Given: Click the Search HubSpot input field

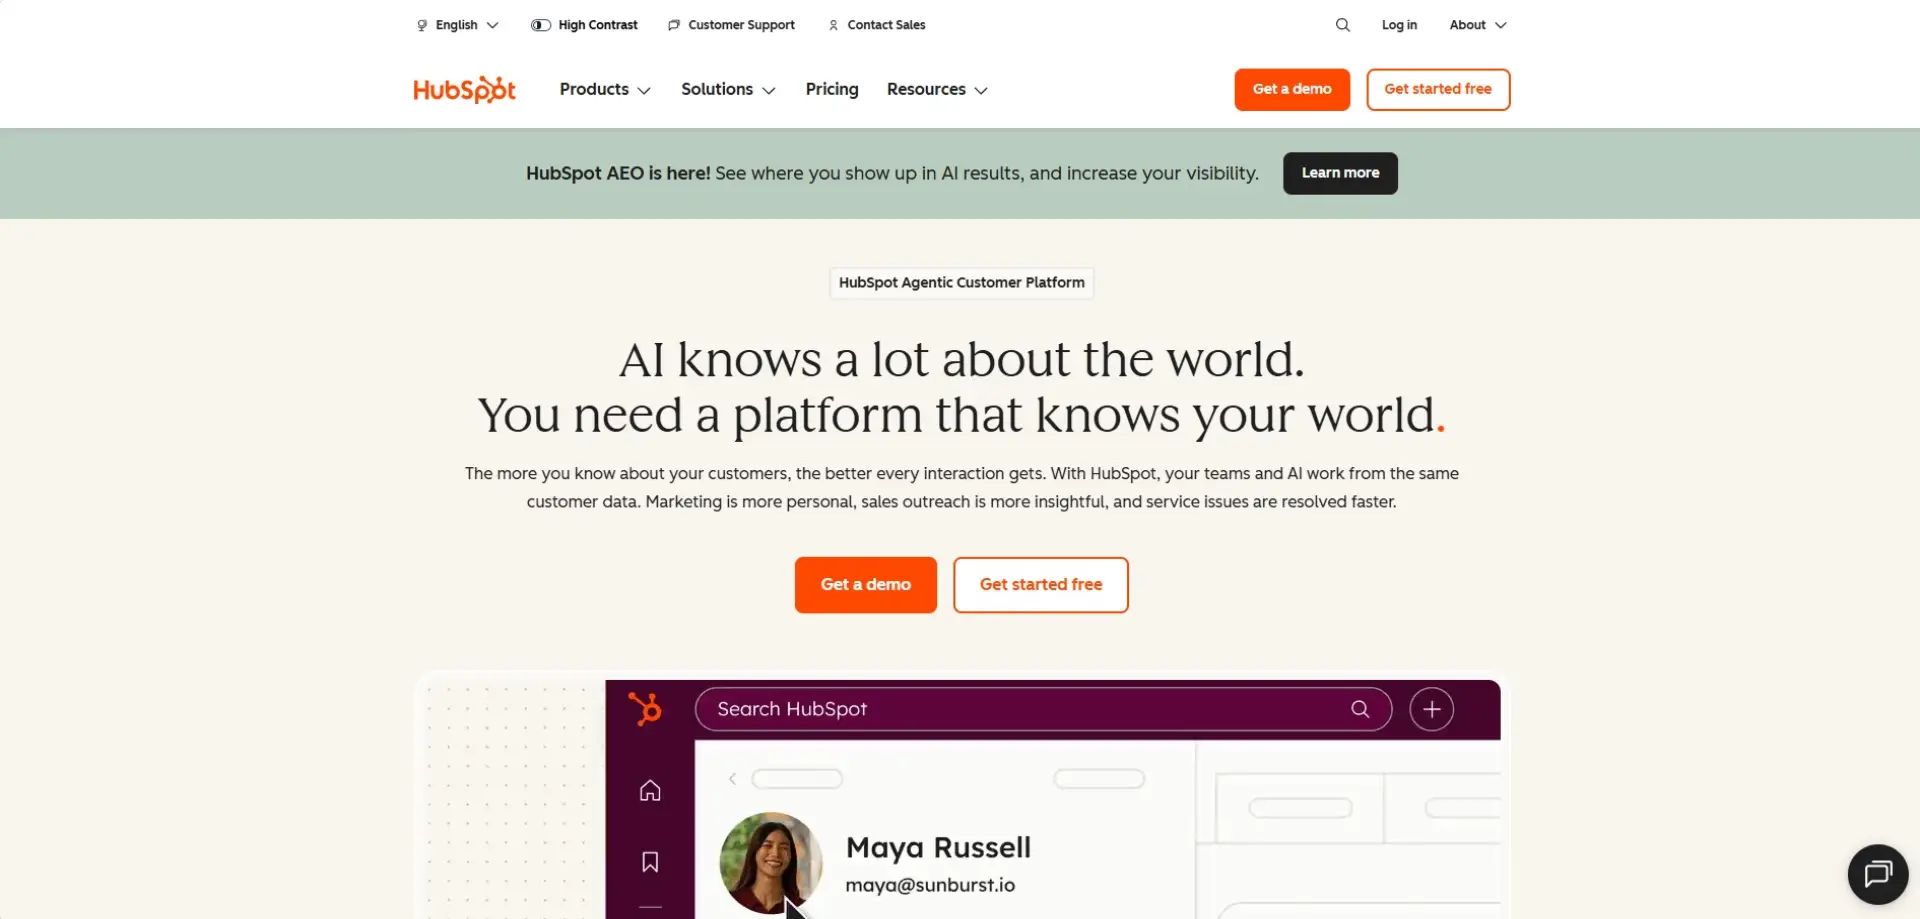Looking at the screenshot, I should tap(1043, 709).
